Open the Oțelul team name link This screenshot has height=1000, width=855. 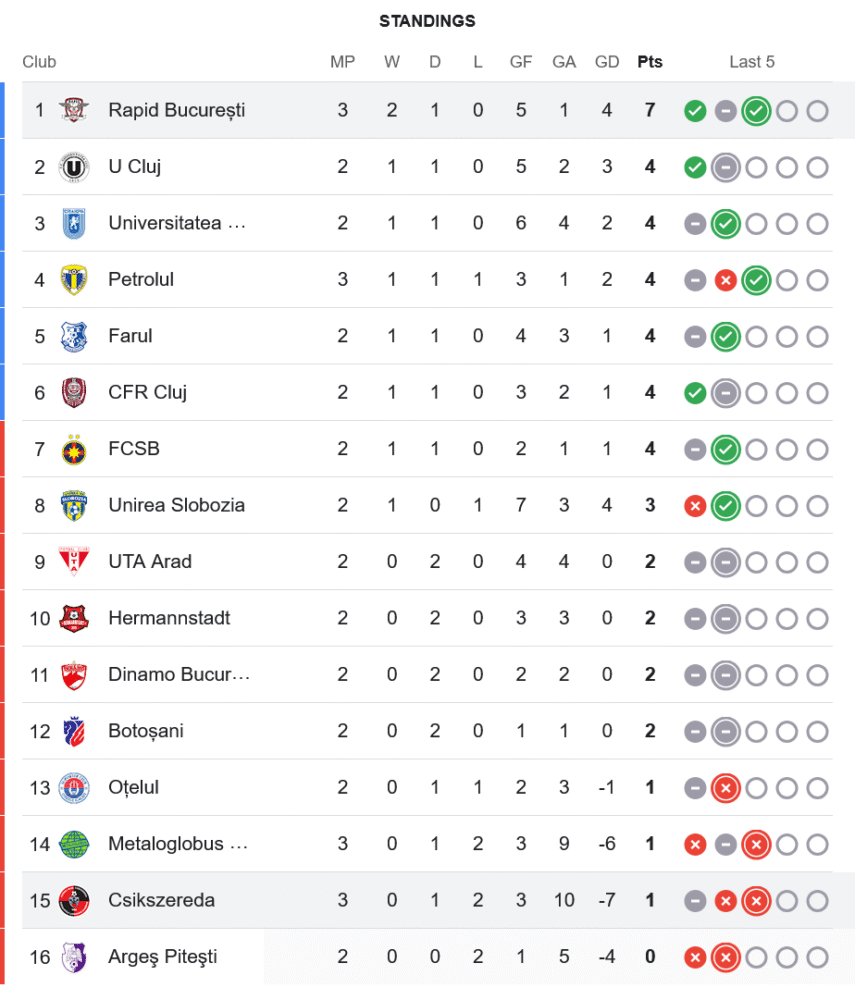[x=134, y=788]
